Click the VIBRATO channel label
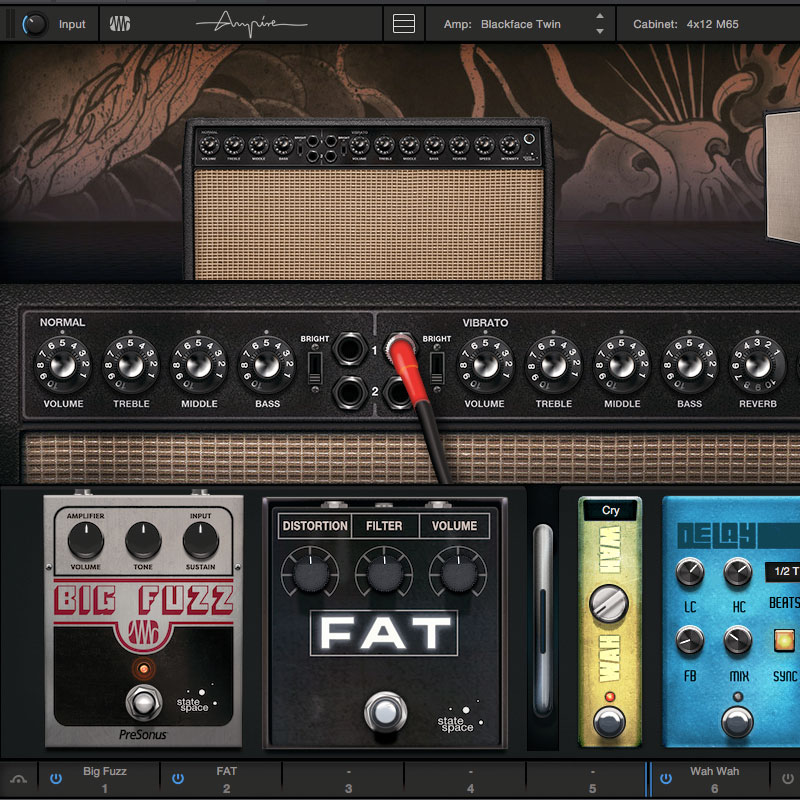Image resolution: width=800 pixels, height=800 pixels. [x=485, y=323]
